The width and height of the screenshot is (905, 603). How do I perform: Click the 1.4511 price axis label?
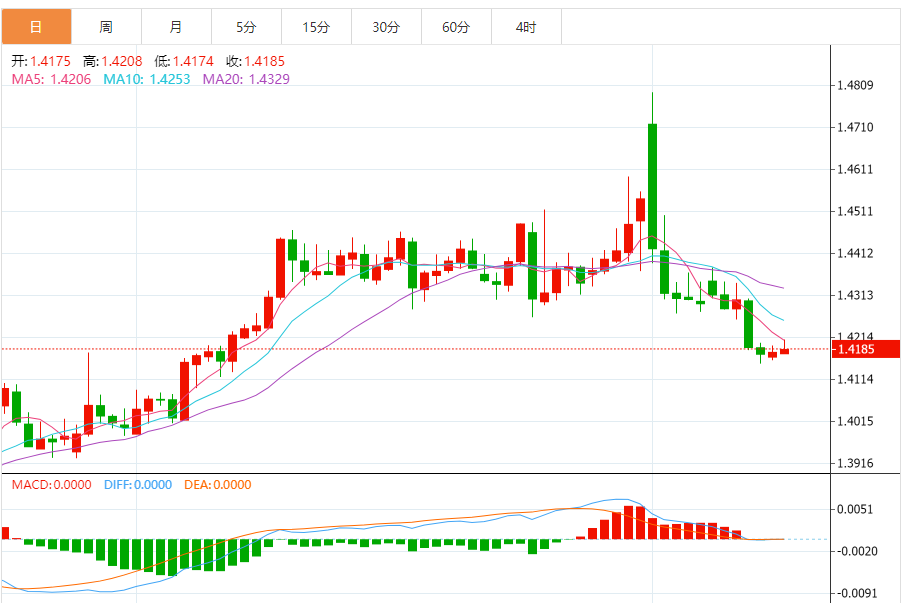point(855,211)
